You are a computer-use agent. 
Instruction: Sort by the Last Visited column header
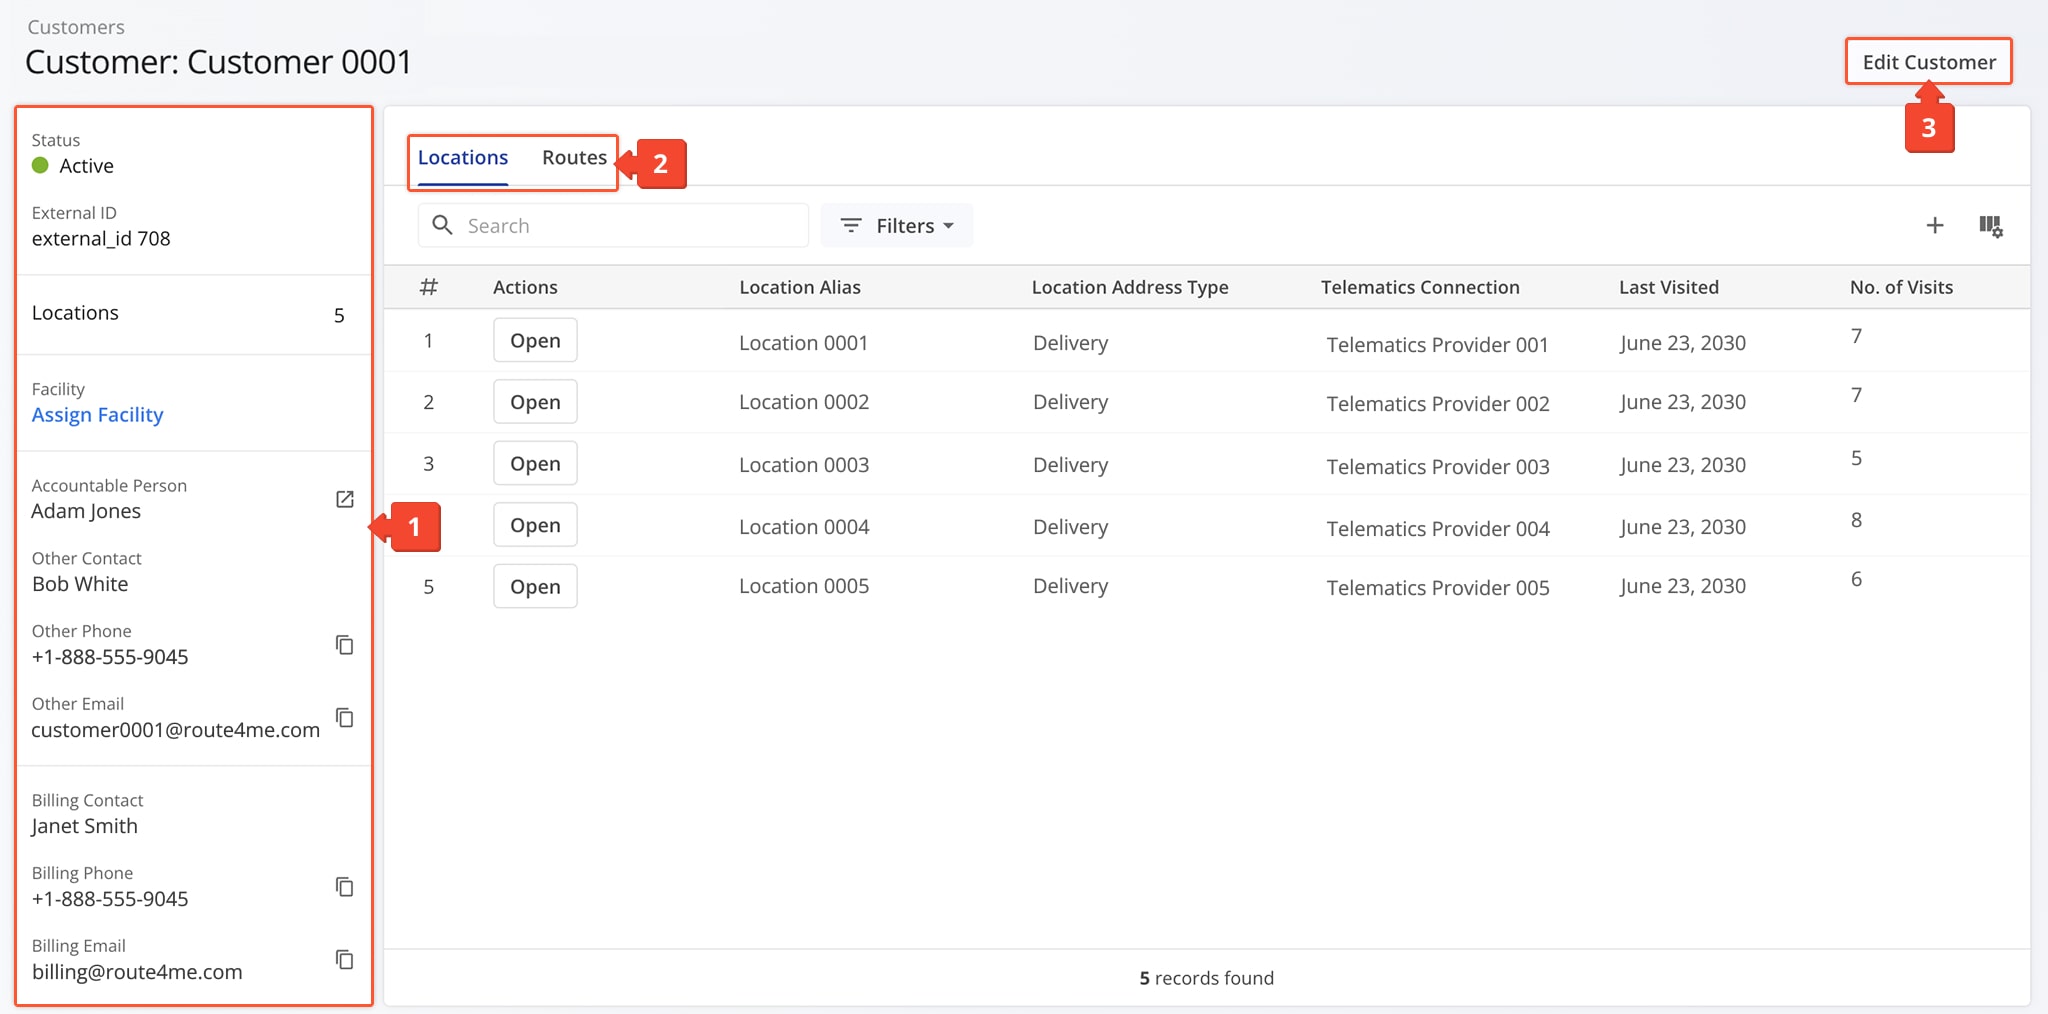(1668, 287)
